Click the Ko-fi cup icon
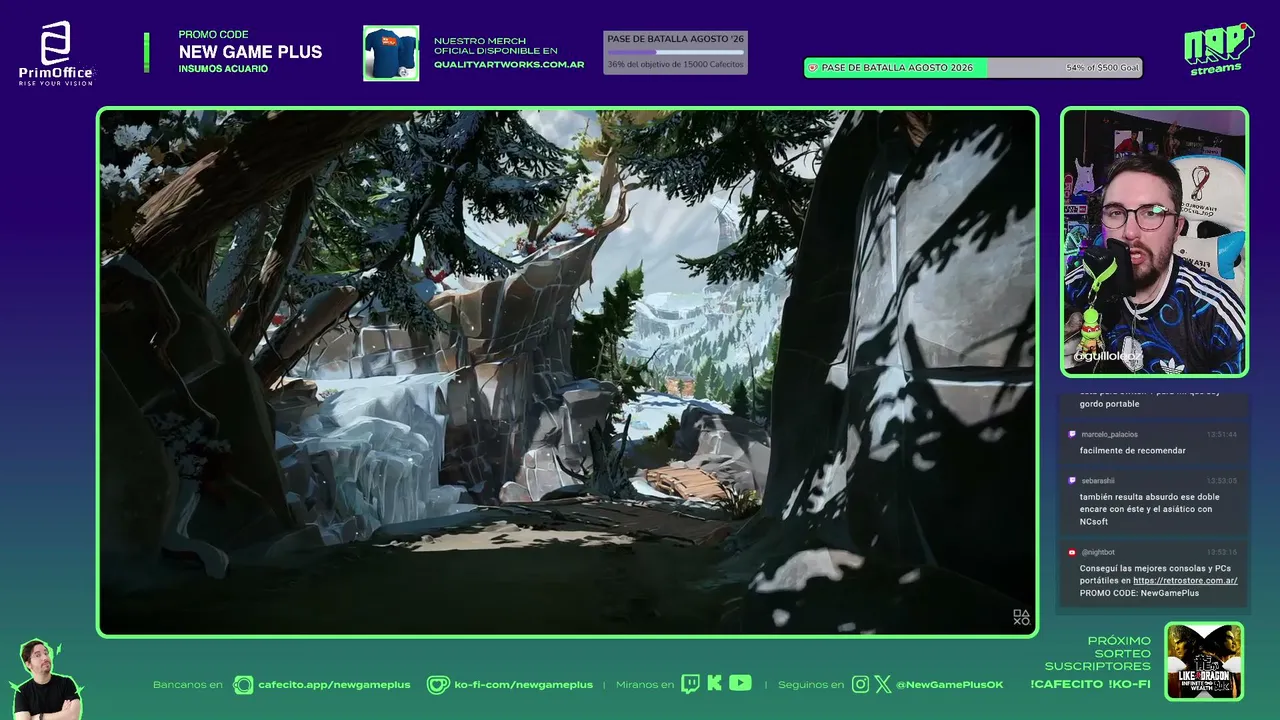Image resolution: width=1280 pixels, height=720 pixels. click(438, 685)
